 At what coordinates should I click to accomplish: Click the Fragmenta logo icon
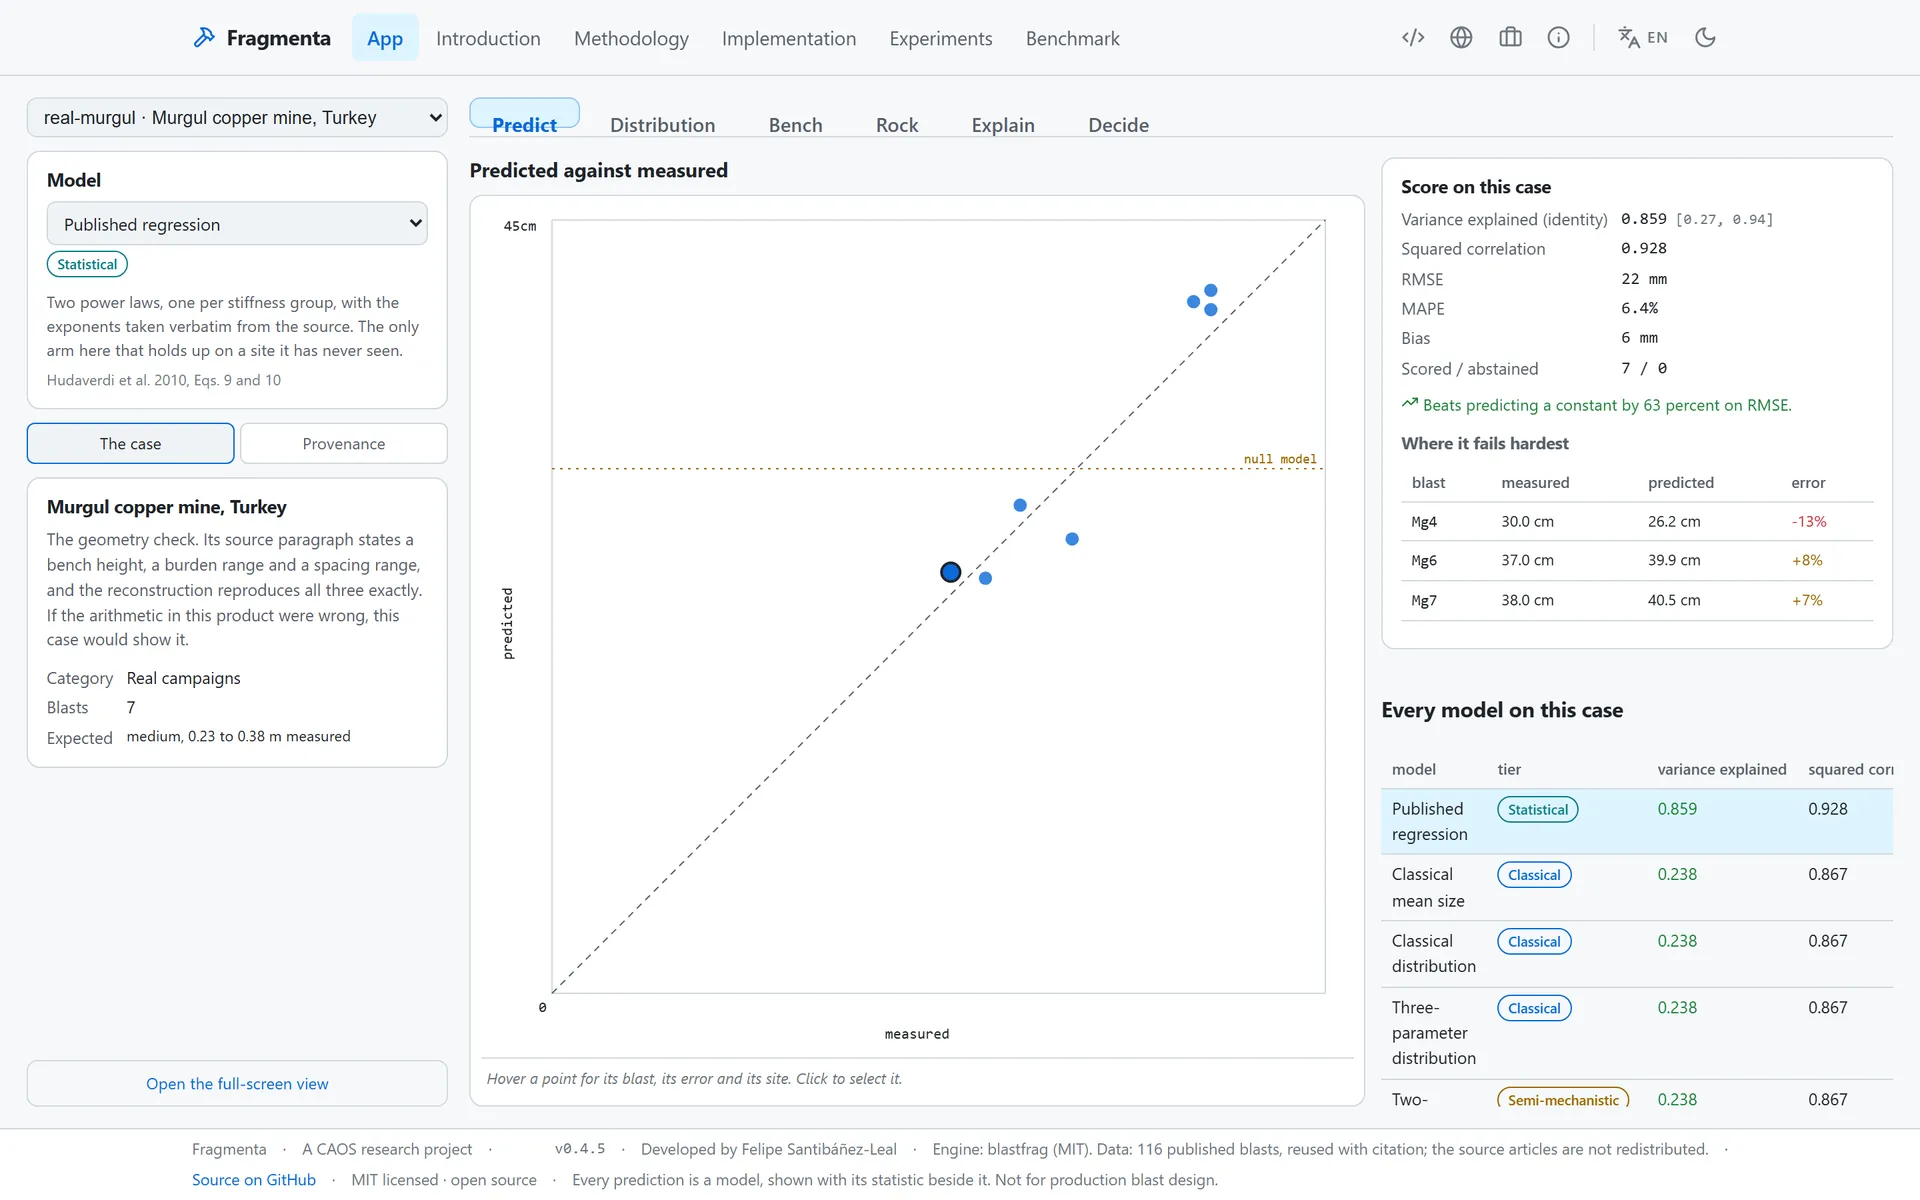click(204, 38)
